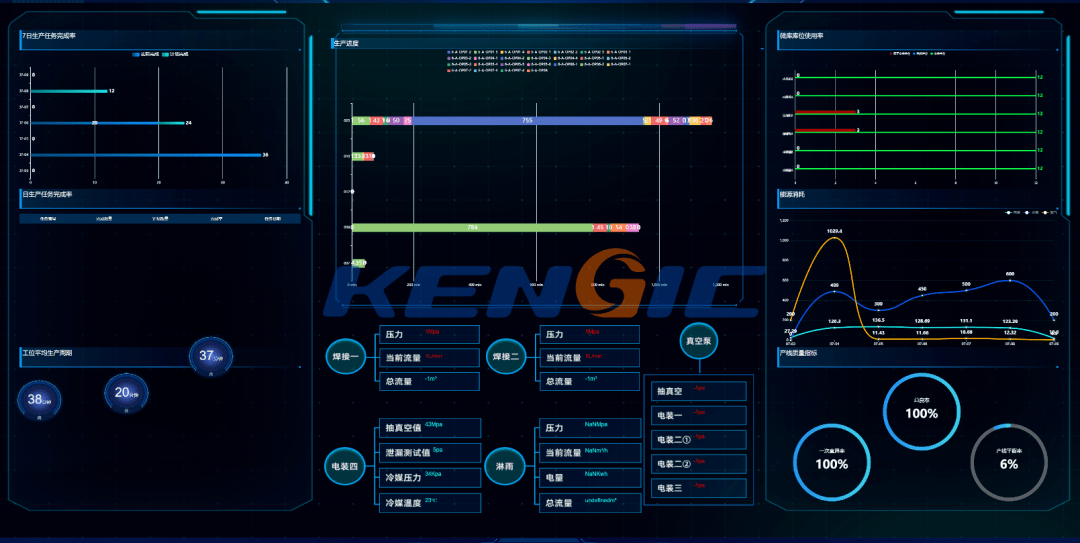The width and height of the screenshot is (1080, 543).
Task: Click the bar labeled 36 in 7-day chart
Action: (x=146, y=155)
